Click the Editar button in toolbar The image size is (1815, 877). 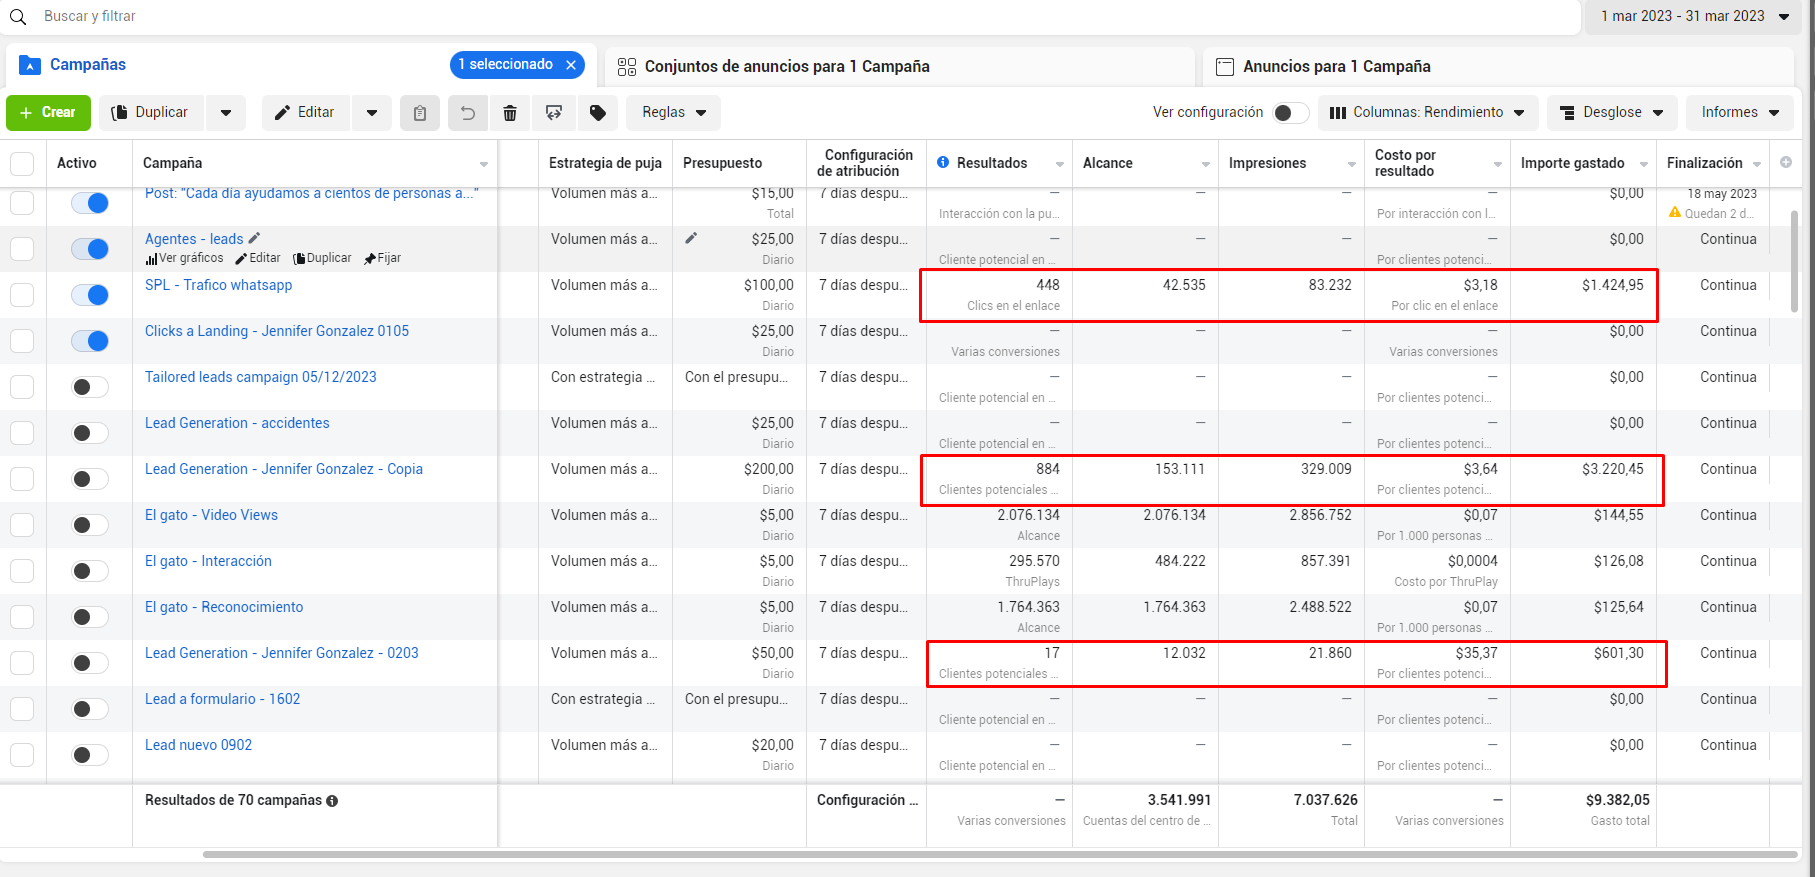(x=306, y=113)
